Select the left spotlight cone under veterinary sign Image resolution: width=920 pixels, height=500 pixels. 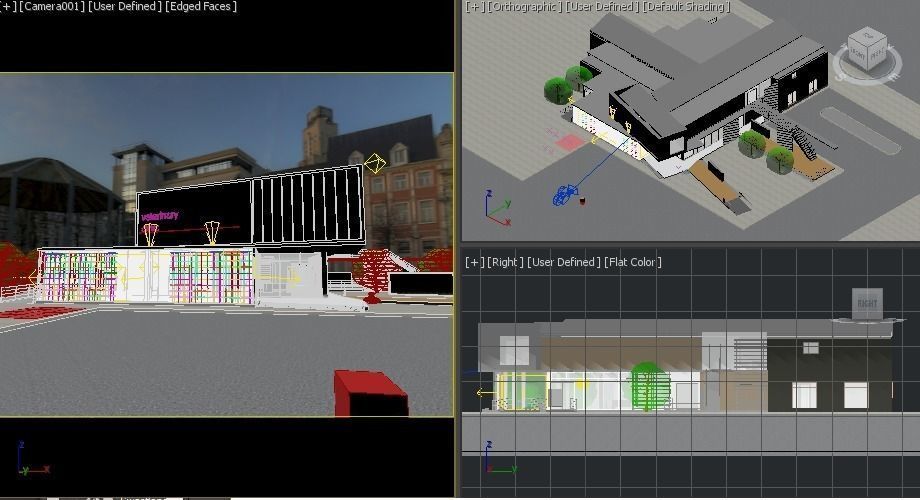[x=150, y=234]
